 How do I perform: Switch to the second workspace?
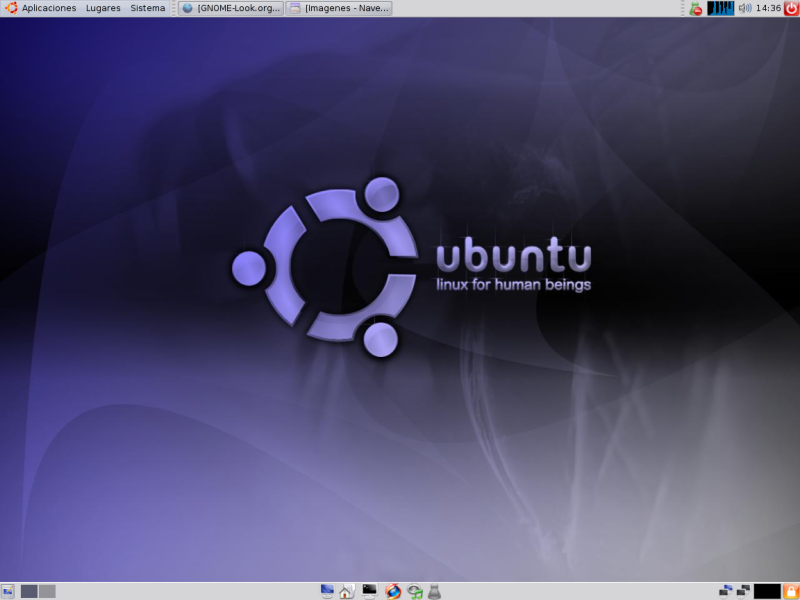click(x=47, y=591)
